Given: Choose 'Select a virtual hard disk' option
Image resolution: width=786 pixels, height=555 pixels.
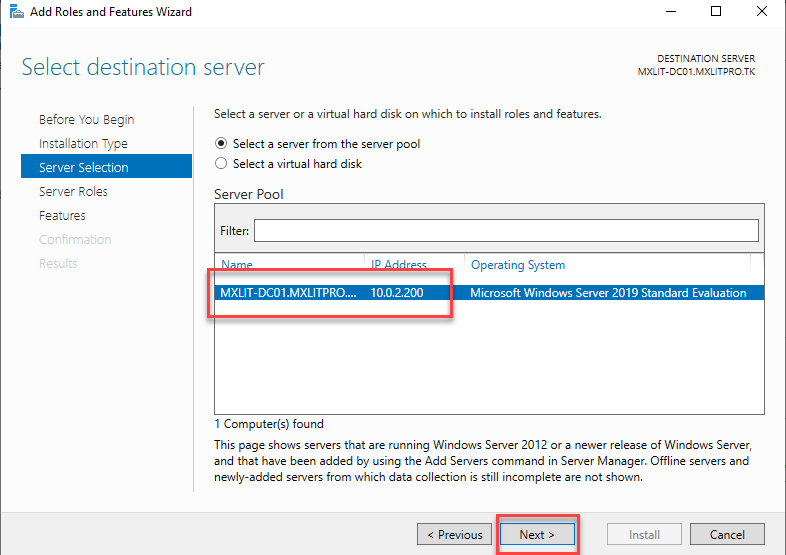Looking at the screenshot, I should coord(222,163).
